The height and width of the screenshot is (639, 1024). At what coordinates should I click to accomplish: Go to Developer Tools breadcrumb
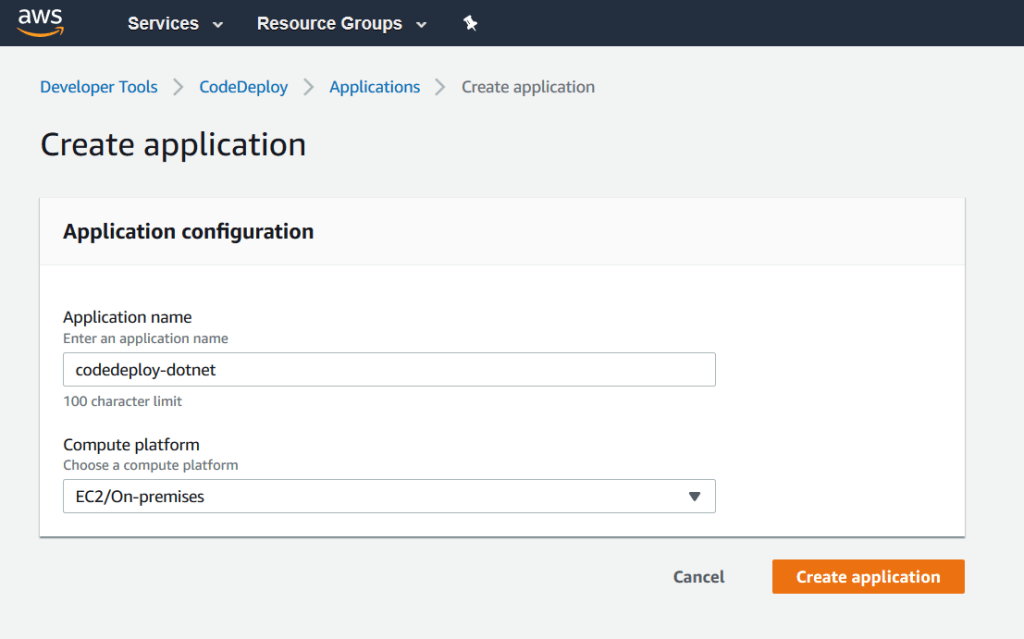99,87
